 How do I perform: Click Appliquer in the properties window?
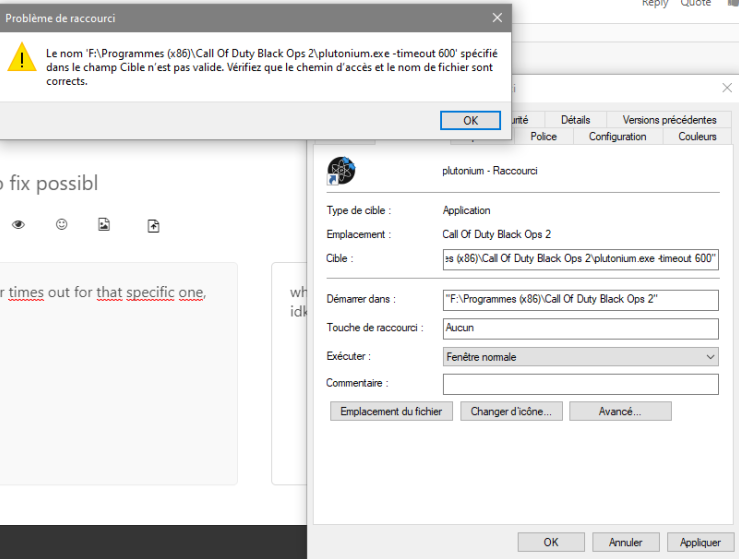point(700,542)
